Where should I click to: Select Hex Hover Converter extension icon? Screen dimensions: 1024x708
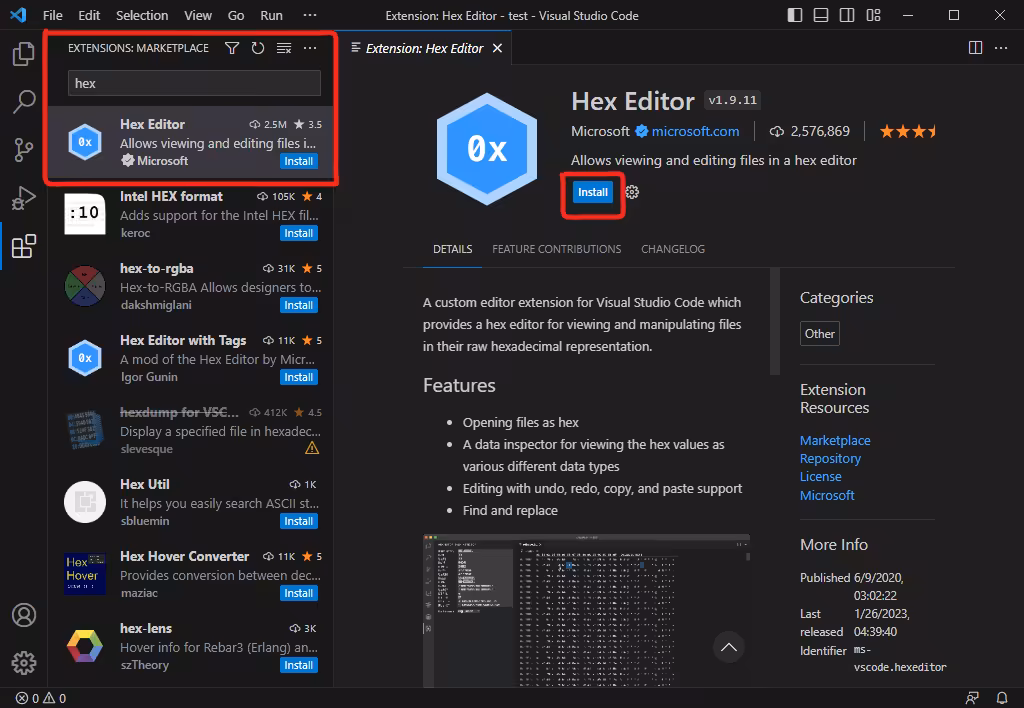coord(85,574)
